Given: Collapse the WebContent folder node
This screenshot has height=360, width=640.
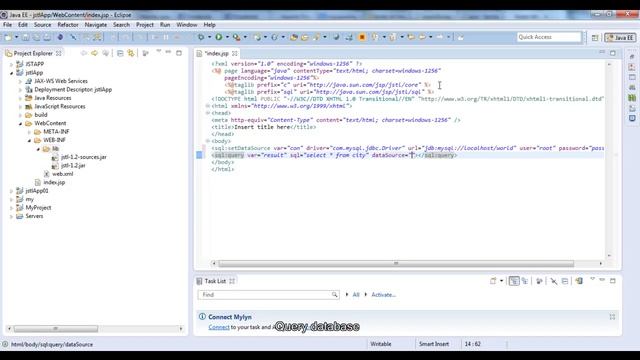Looking at the screenshot, I should (x=20, y=124).
